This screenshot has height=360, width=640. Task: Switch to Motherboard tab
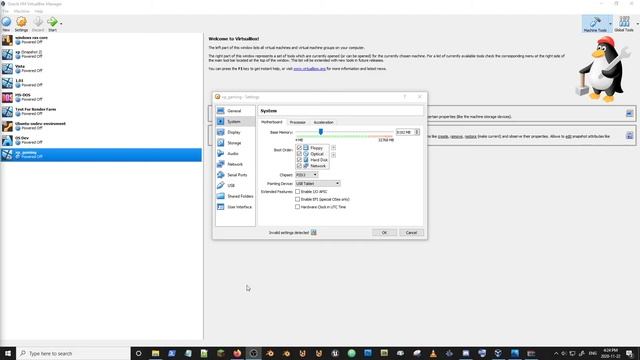click(x=271, y=122)
